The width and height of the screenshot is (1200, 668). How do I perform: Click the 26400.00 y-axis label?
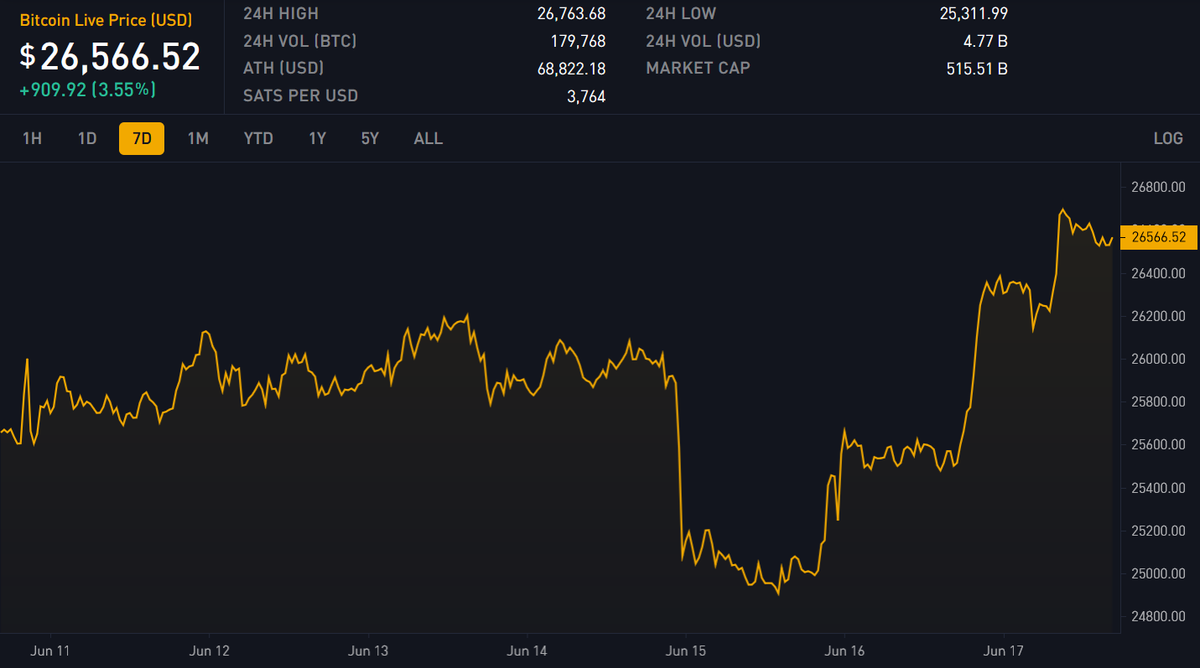point(1158,273)
